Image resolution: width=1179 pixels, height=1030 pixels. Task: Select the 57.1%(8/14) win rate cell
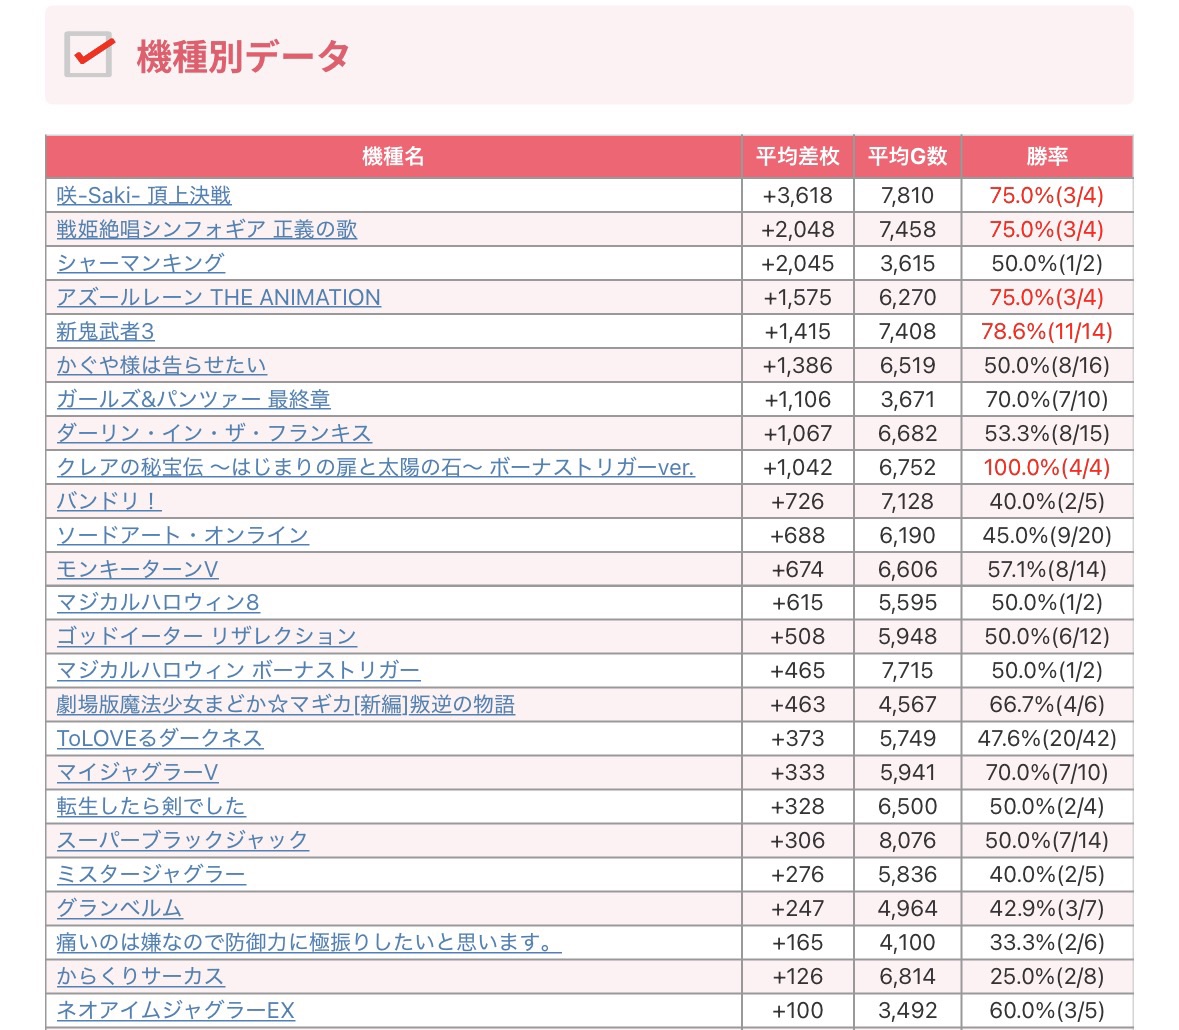pyautogui.click(x=1047, y=569)
